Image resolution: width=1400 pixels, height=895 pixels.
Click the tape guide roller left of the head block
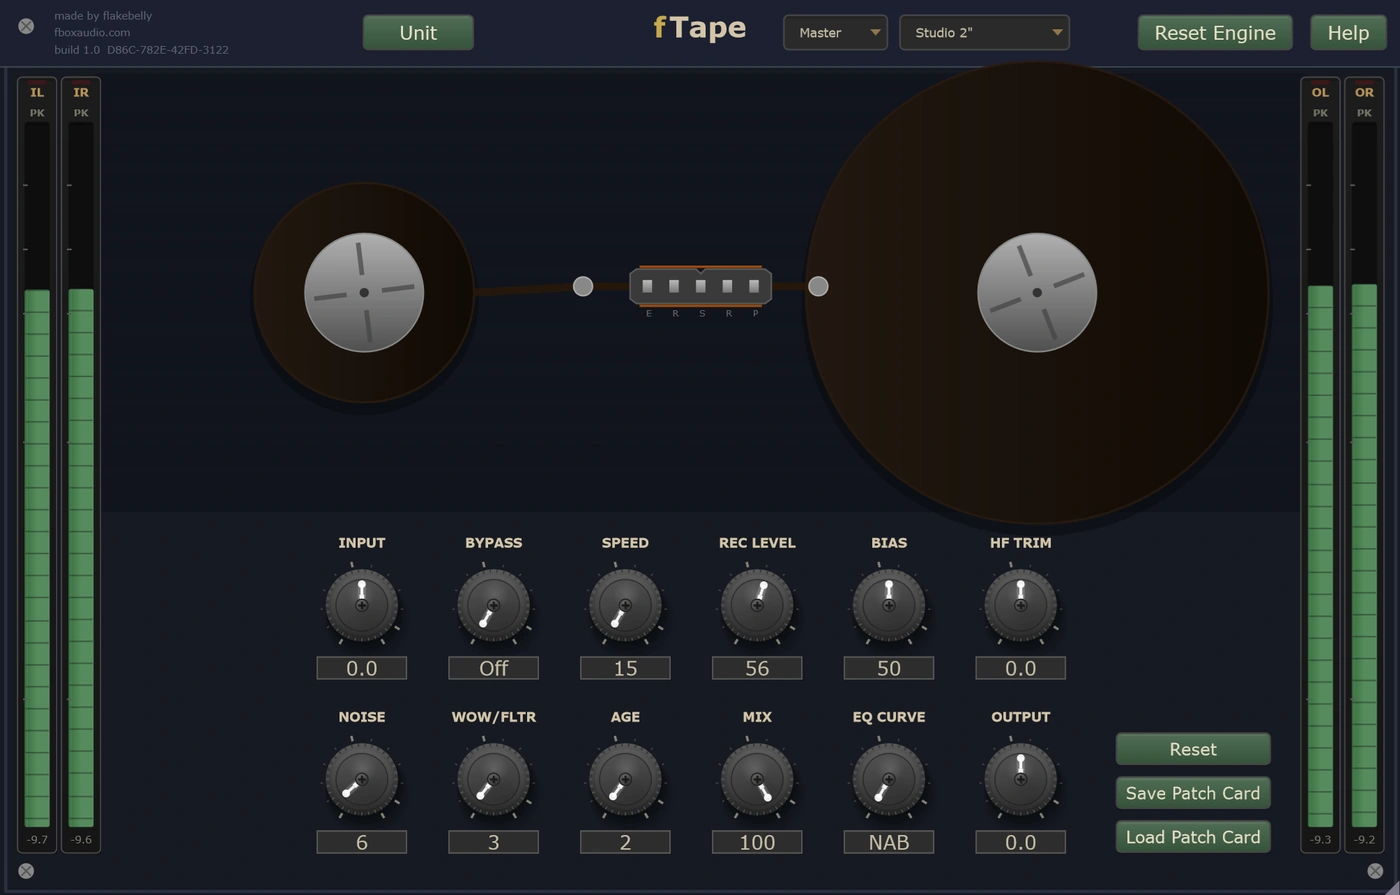tap(583, 286)
